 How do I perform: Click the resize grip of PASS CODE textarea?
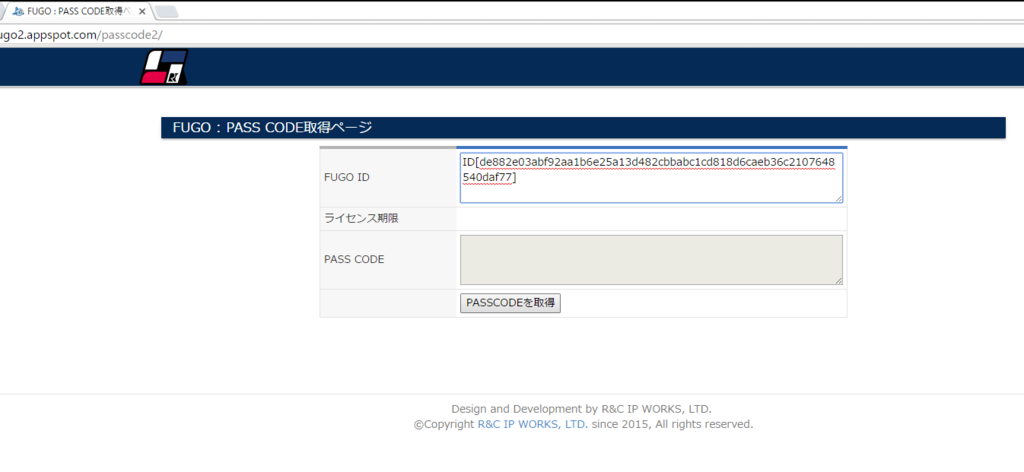click(839, 281)
